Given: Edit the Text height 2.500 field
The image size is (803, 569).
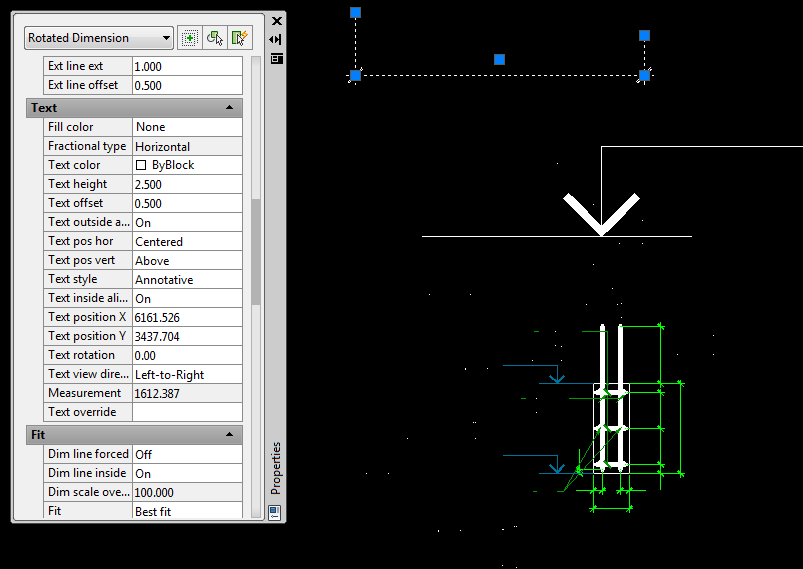Looking at the screenshot, I should pos(187,184).
